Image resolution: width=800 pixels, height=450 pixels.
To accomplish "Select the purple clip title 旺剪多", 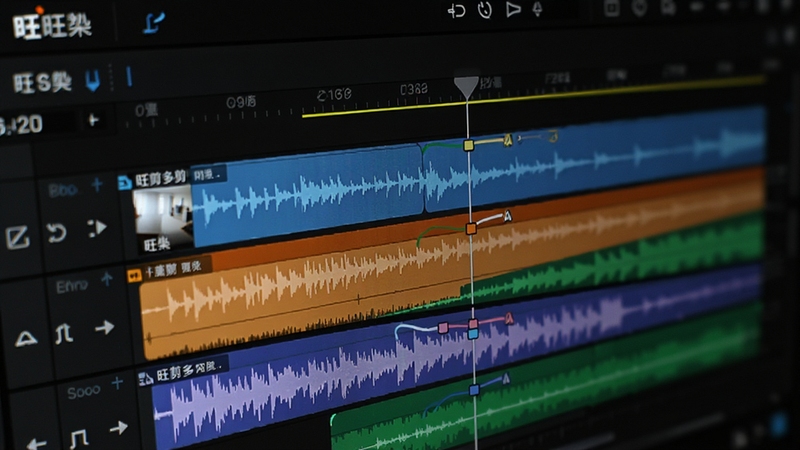I will 189,371.
